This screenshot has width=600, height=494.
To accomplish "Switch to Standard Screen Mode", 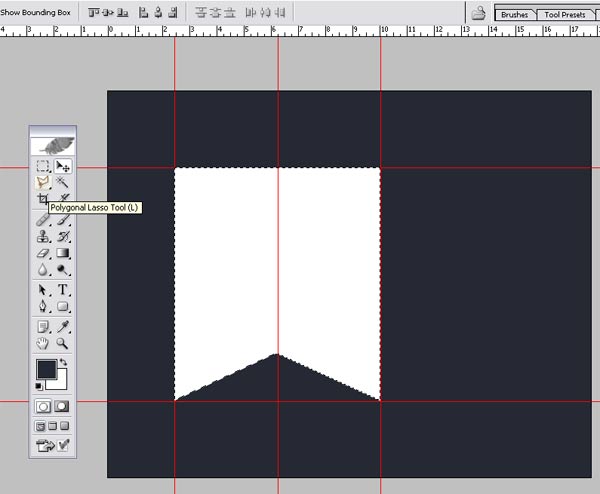I will coord(40,426).
